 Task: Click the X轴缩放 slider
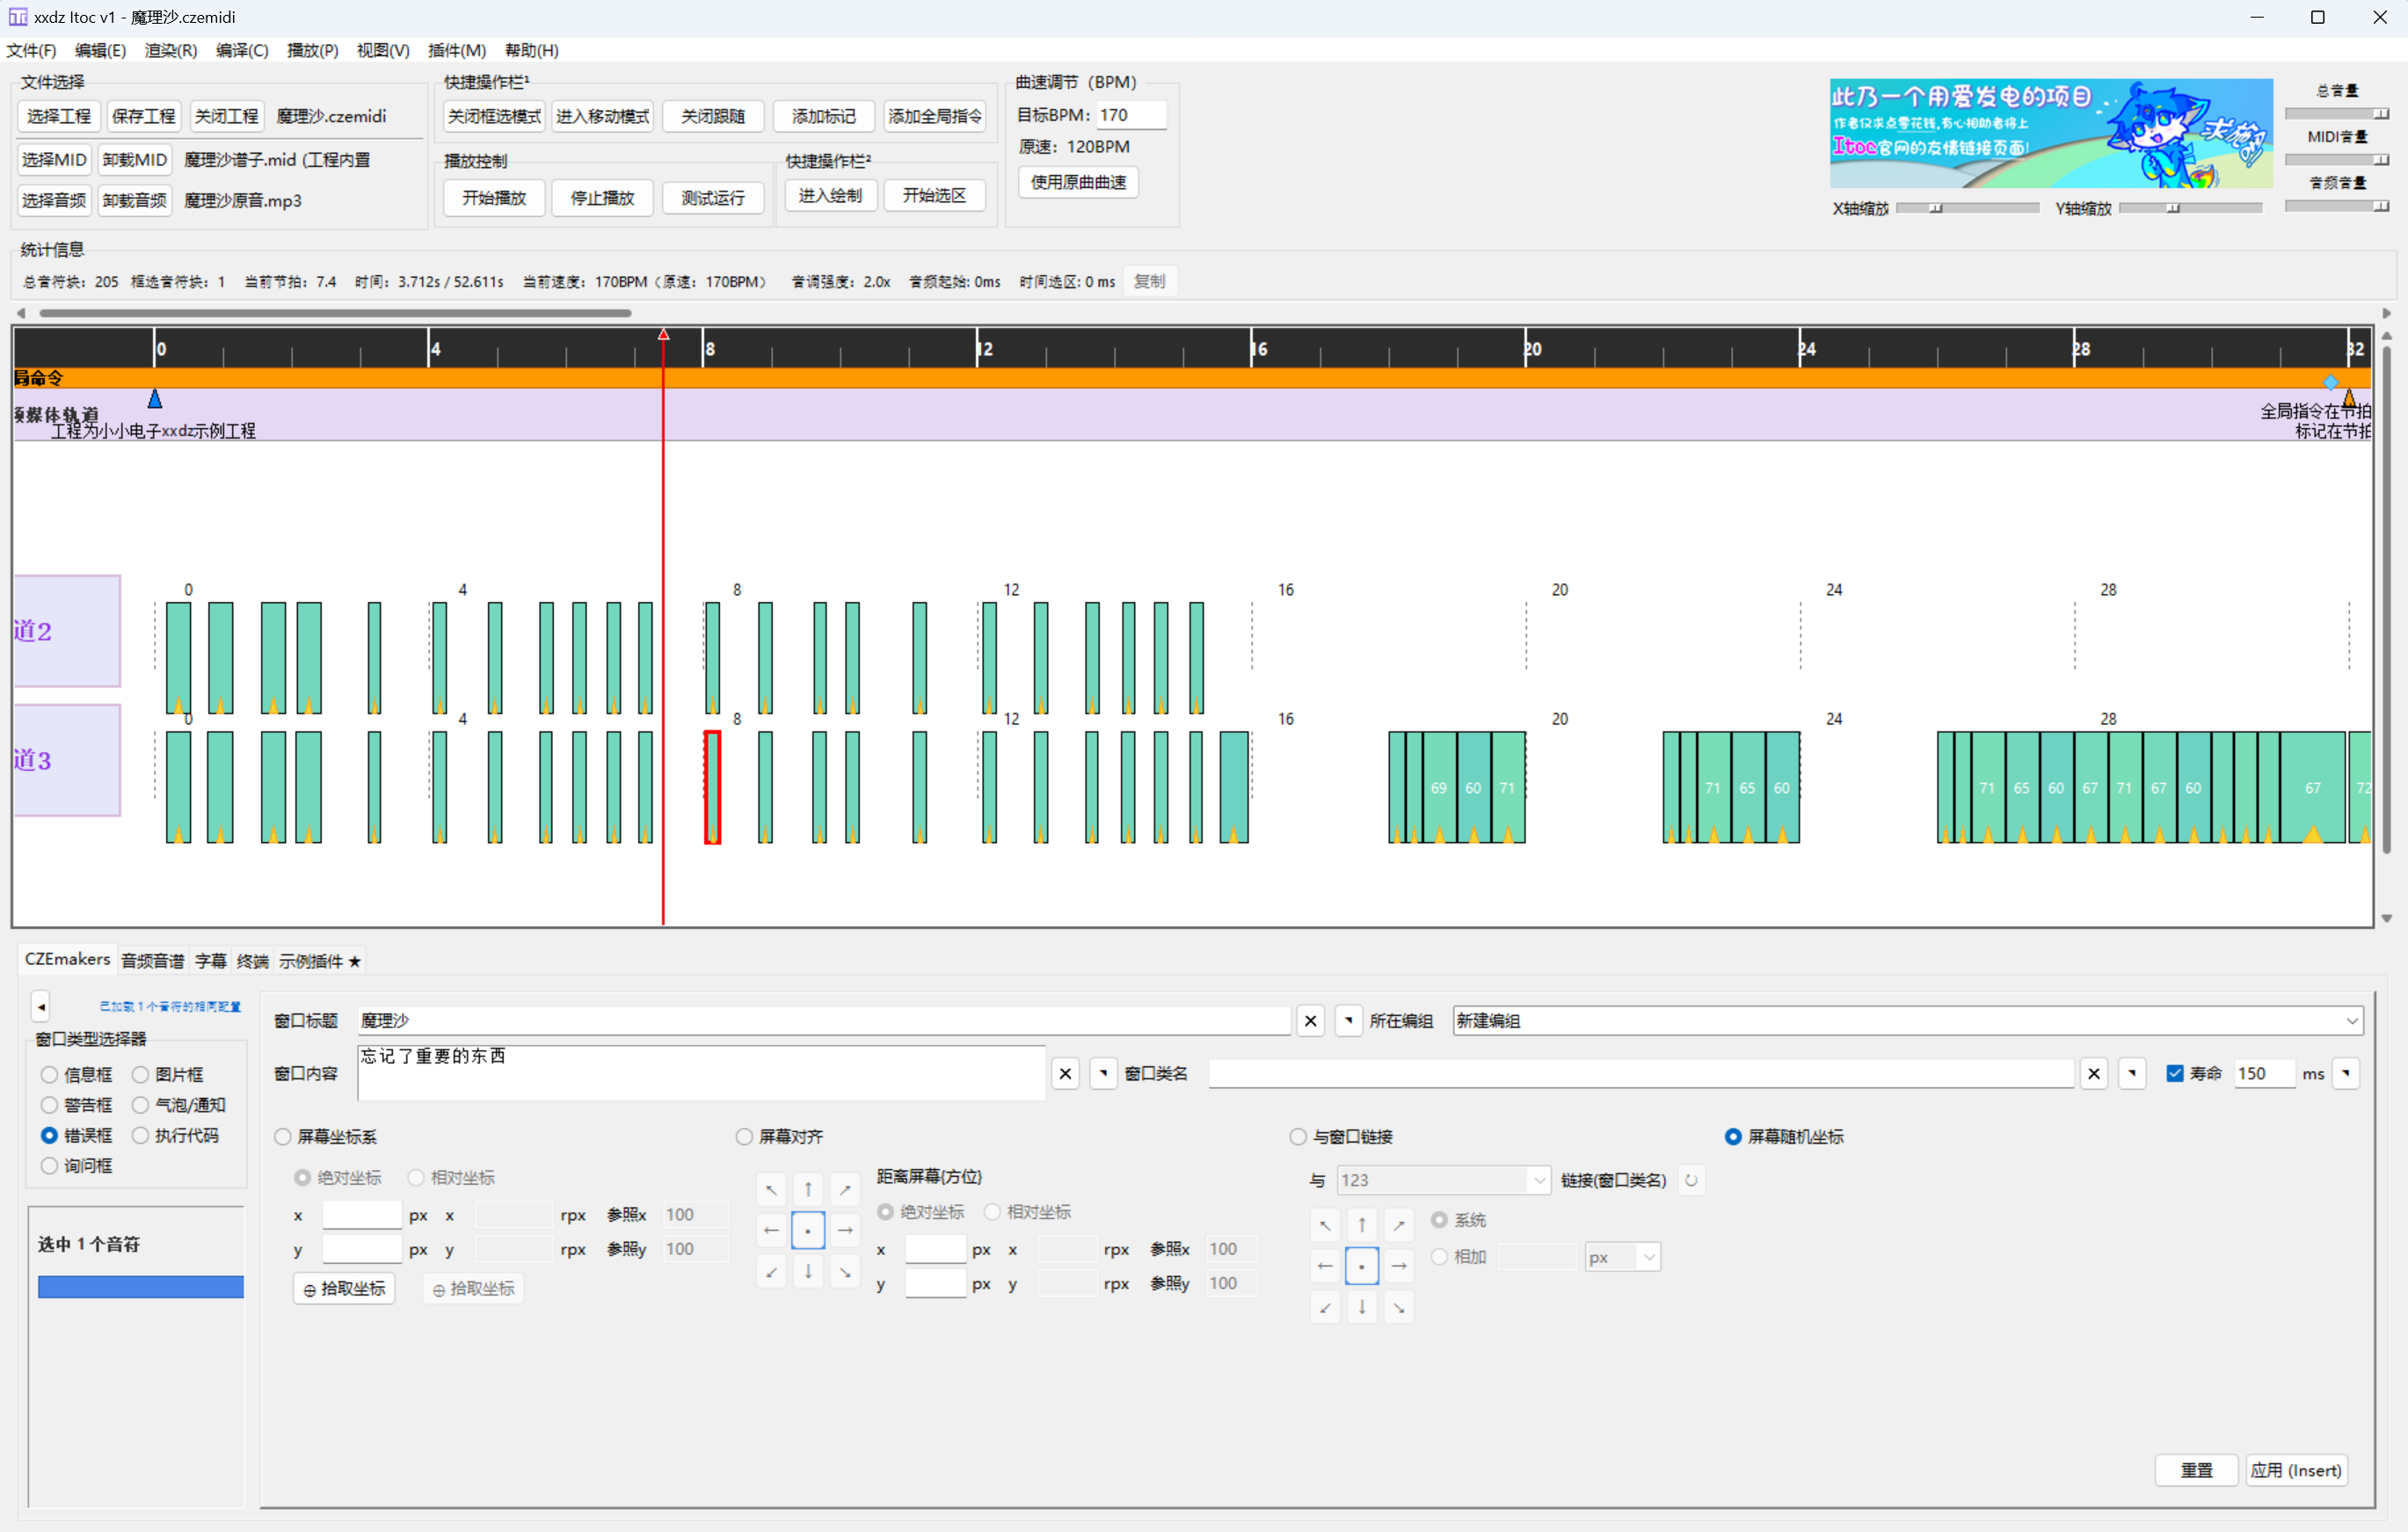(x=1966, y=208)
